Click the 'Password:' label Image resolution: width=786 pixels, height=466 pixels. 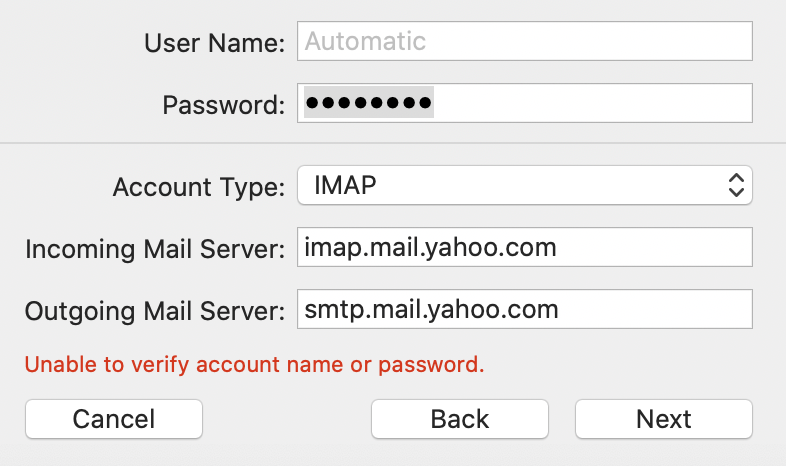point(224,105)
